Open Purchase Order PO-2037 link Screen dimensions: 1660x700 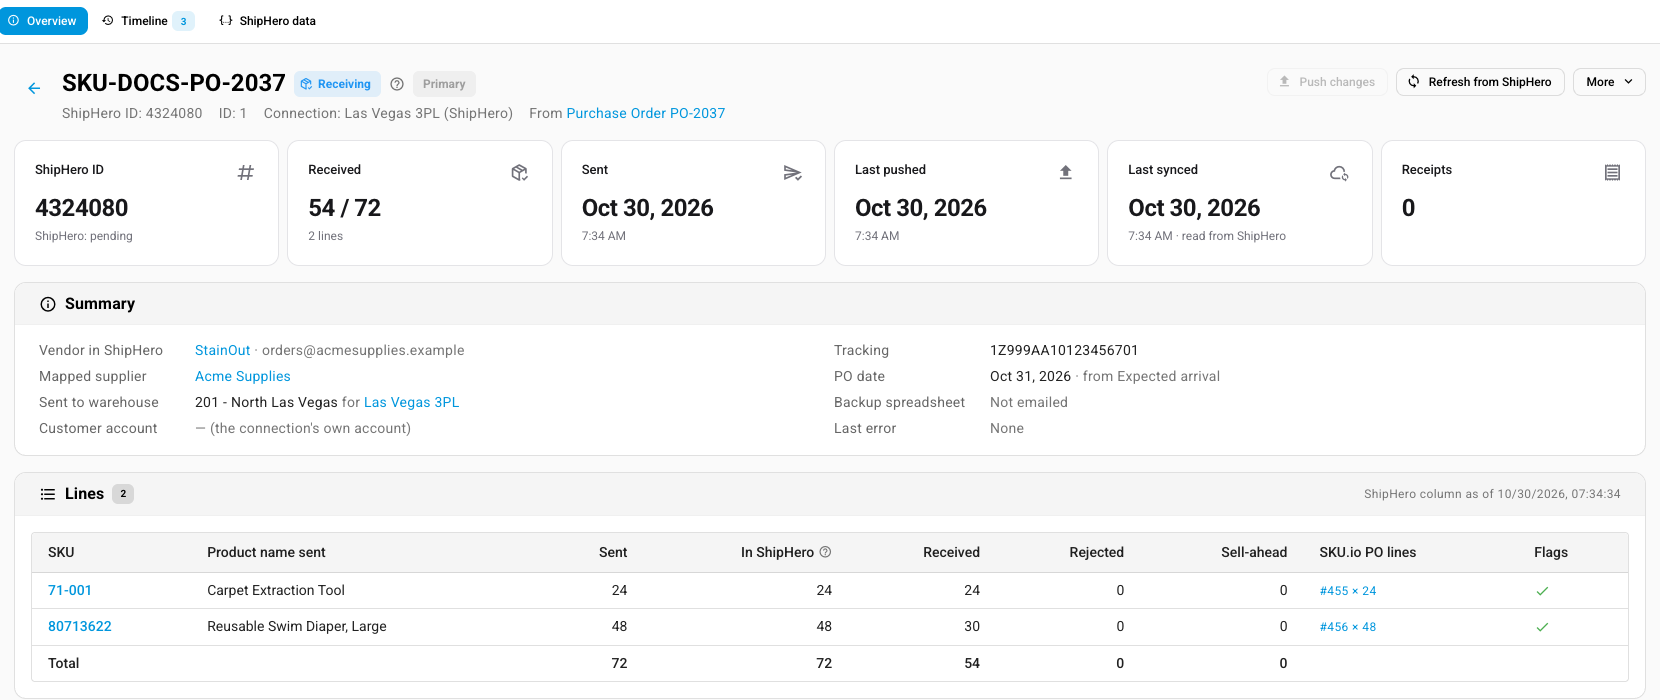[646, 113]
